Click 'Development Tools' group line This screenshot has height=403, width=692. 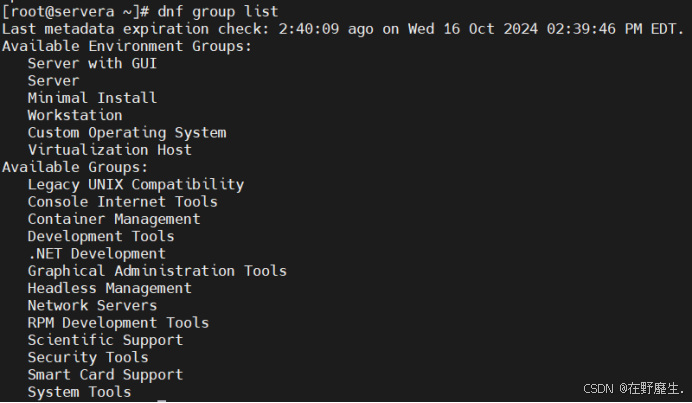pyautogui.click(x=101, y=237)
